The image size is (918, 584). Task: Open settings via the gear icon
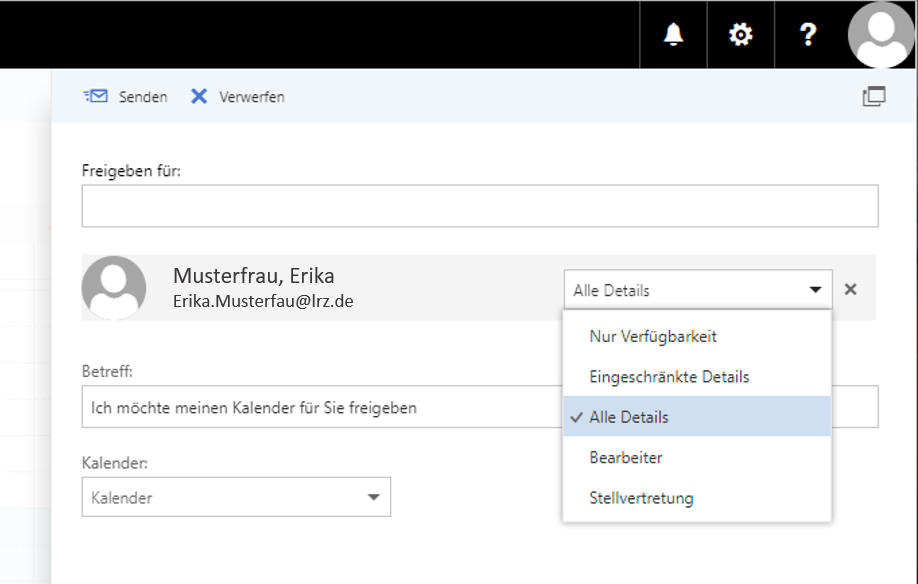coord(740,35)
